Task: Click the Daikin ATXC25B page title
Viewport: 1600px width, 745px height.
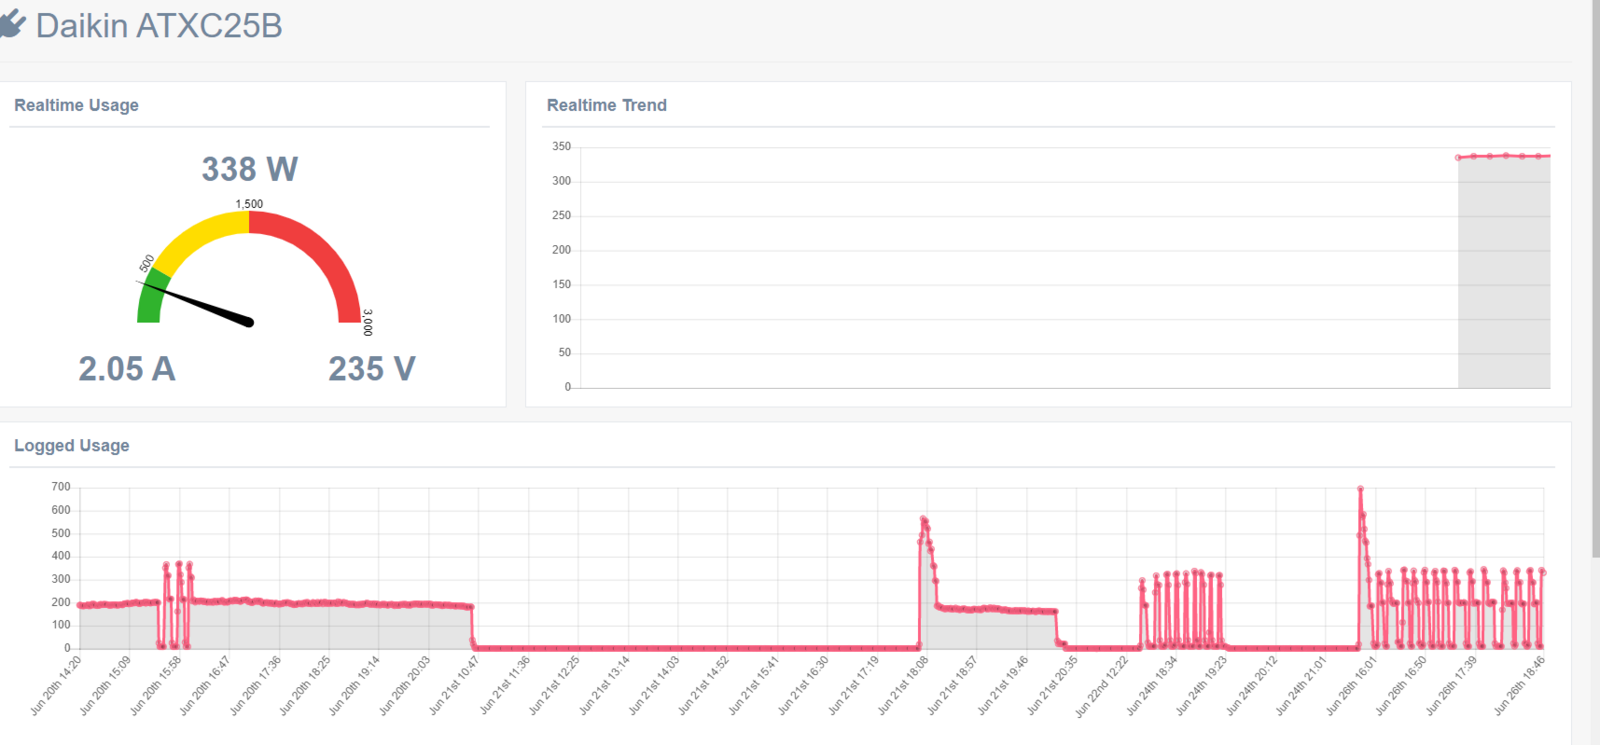Action: coord(159,25)
